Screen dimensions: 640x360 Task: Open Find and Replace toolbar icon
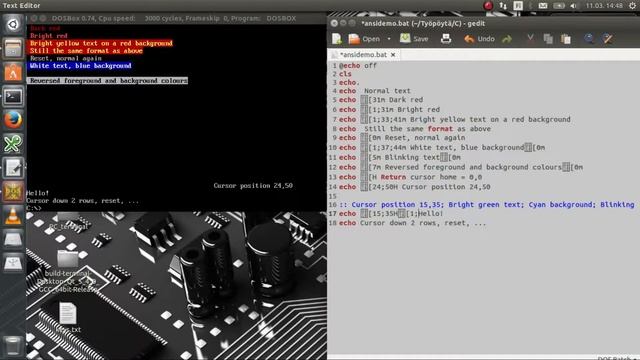point(607,39)
